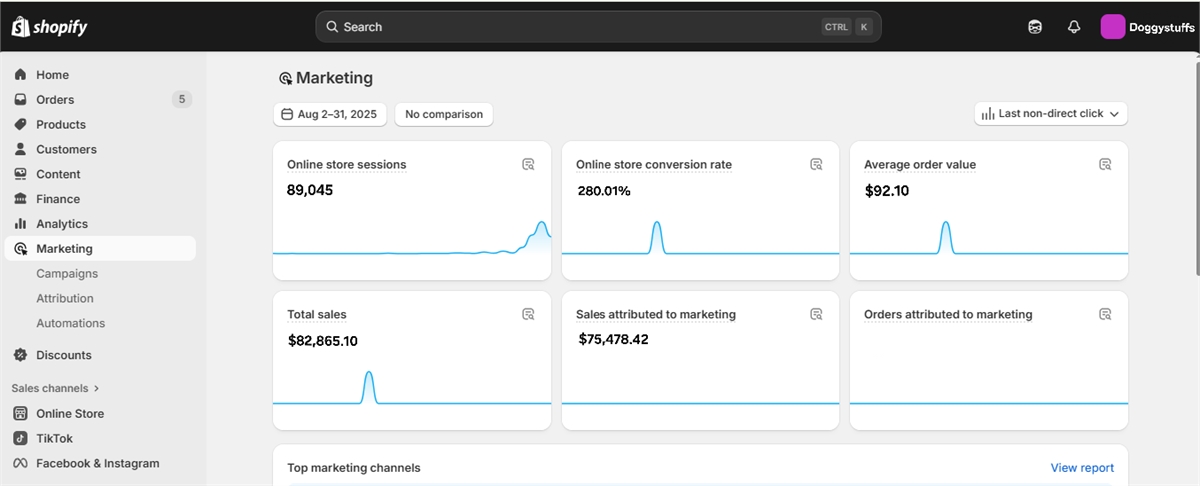The height and width of the screenshot is (486, 1200).
Task: Expand the Sales channels section
Action: click(x=55, y=388)
